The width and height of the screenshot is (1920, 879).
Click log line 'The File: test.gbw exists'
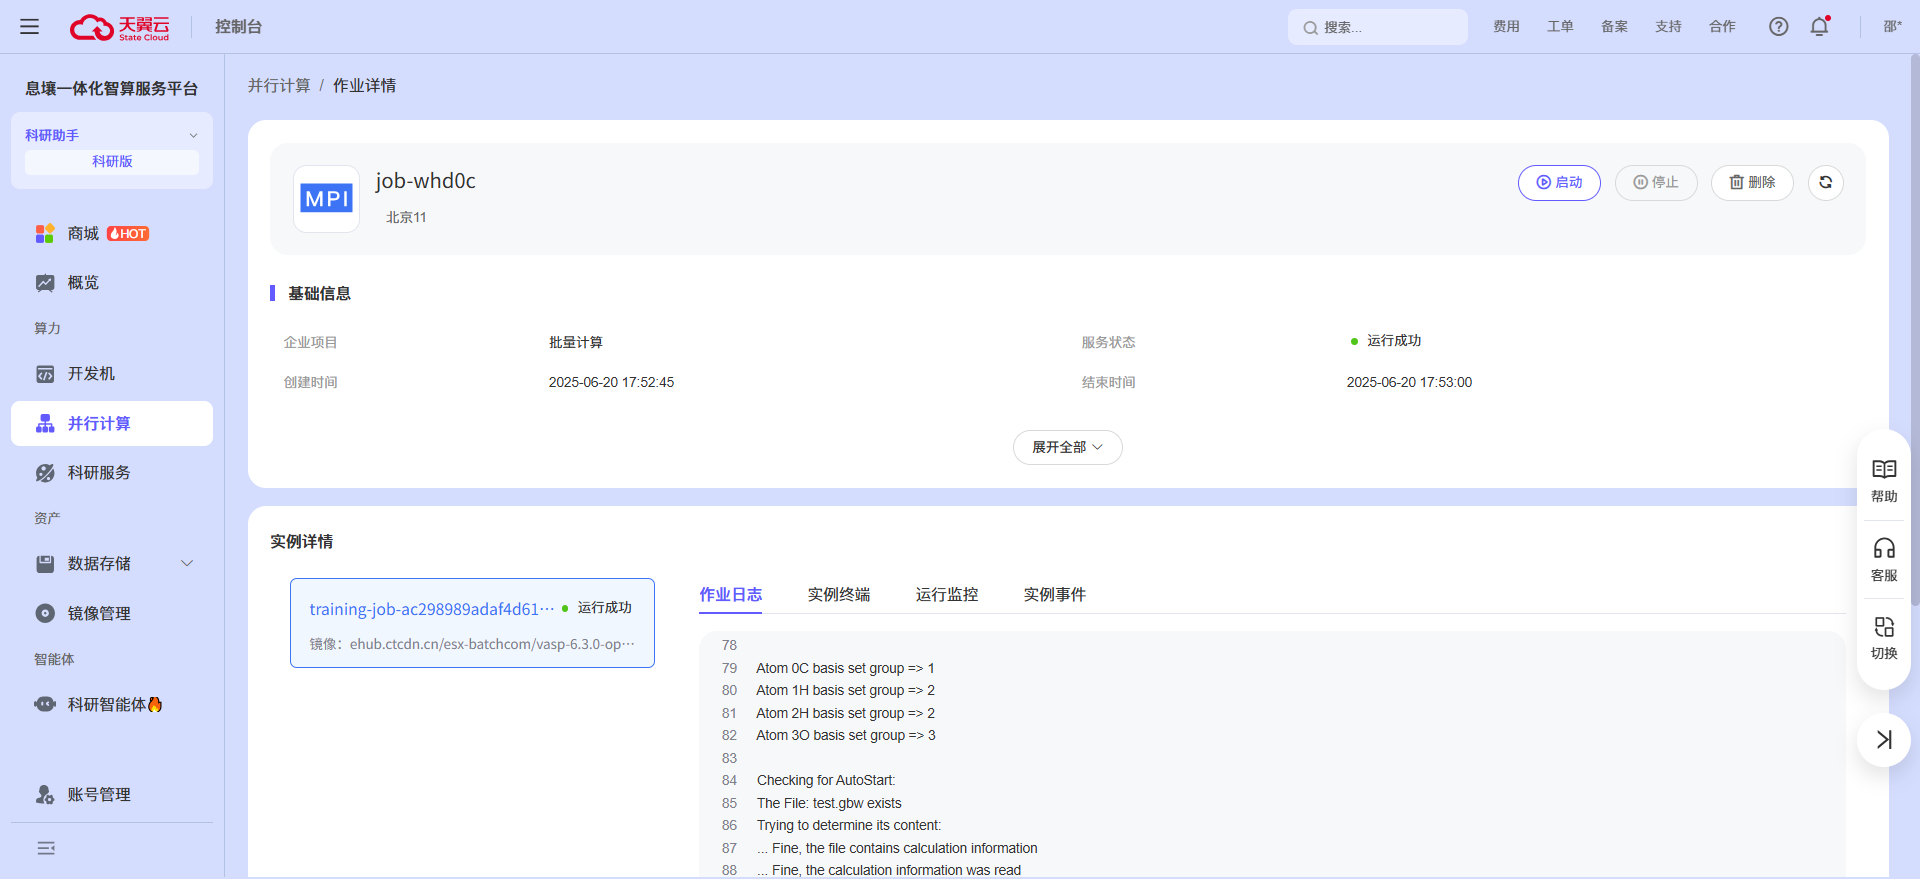[x=829, y=803]
